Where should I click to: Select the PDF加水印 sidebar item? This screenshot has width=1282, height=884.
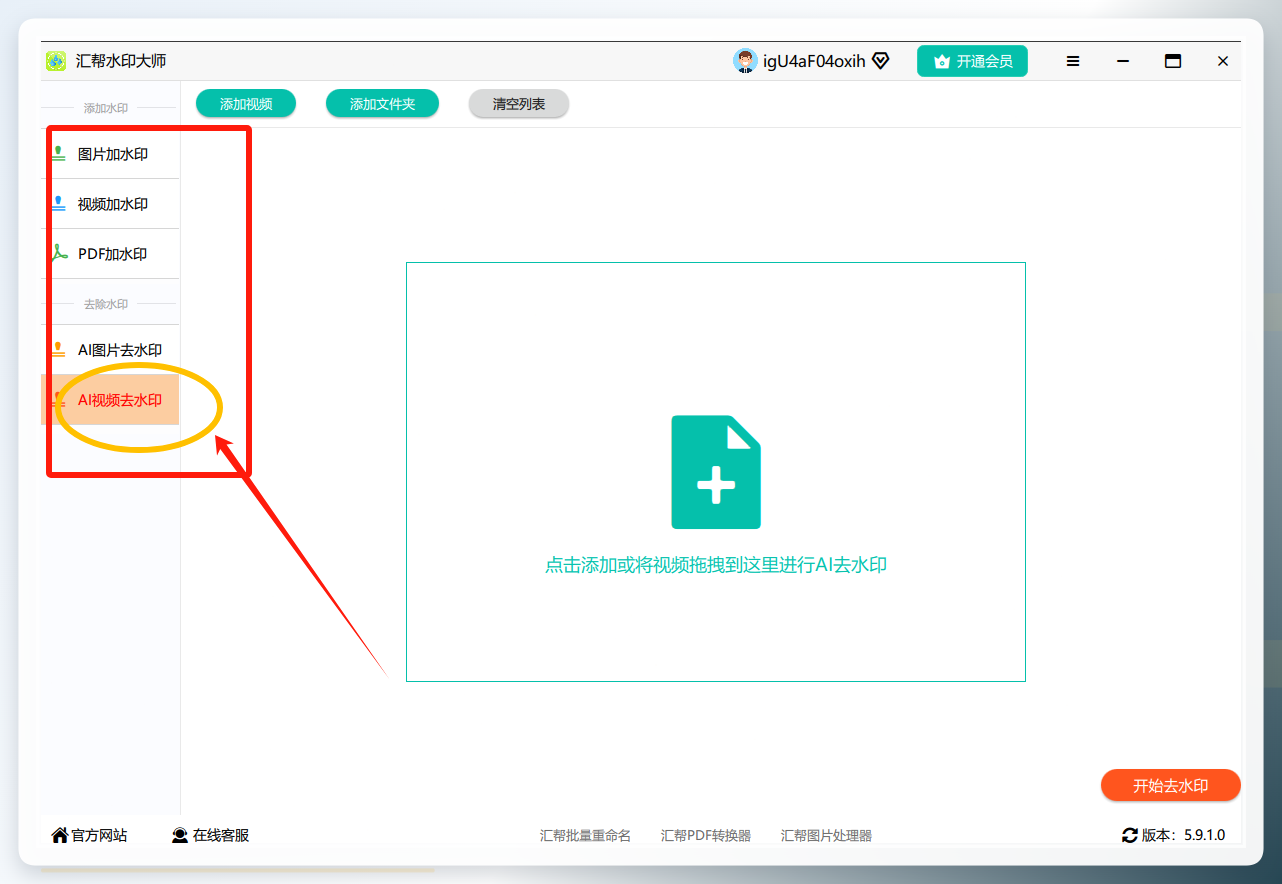[110, 254]
